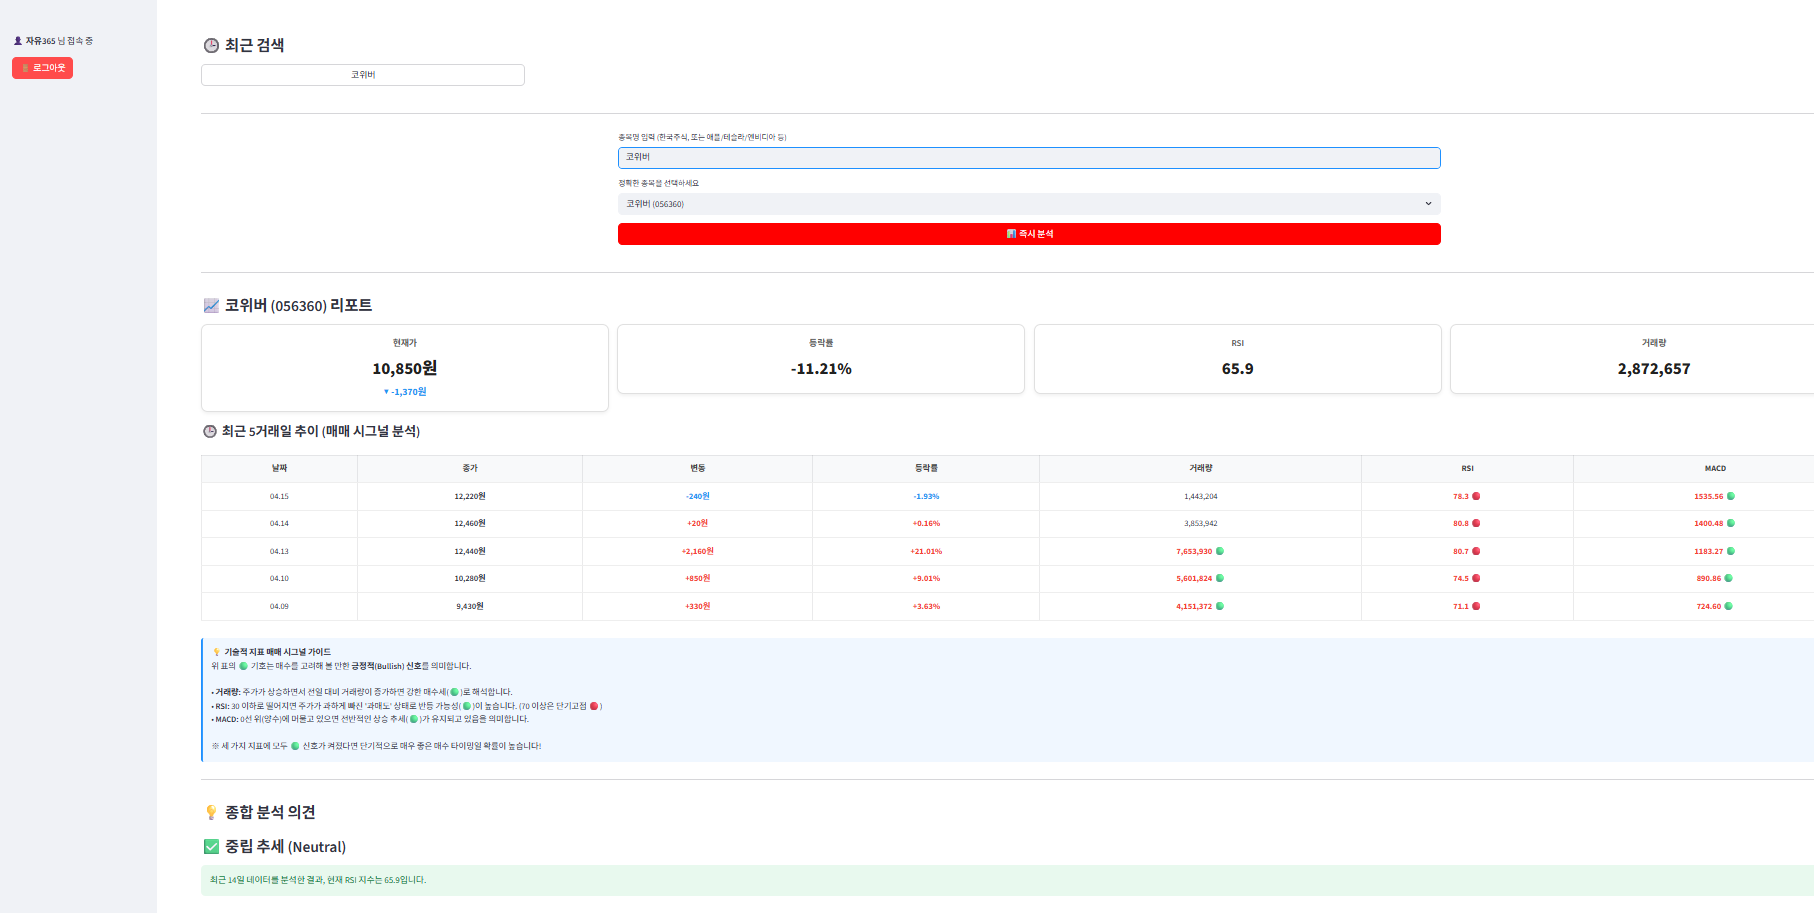The image size is (1814, 913).
Task: Click the green volume dot beside 4,151,372
Action: click(1220, 606)
